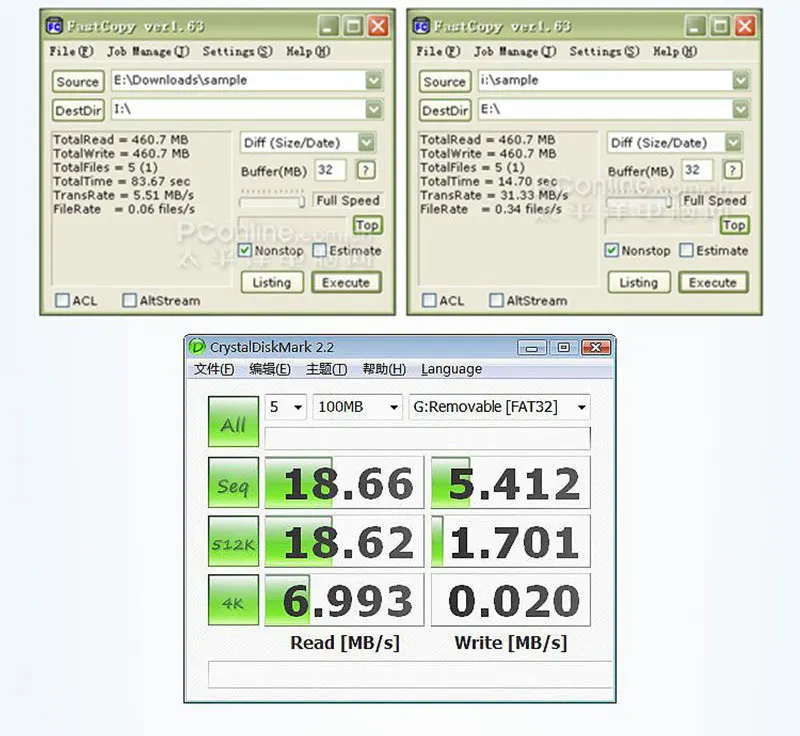Open Job Manage menu in FastCopy DestDir I:\ window
This screenshot has width=800, height=736.
pos(148,51)
